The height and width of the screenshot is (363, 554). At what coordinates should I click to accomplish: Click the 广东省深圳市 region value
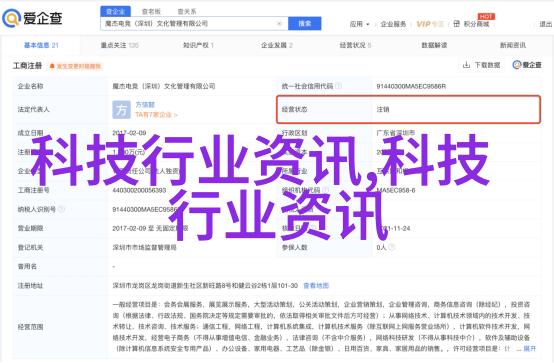(x=395, y=133)
